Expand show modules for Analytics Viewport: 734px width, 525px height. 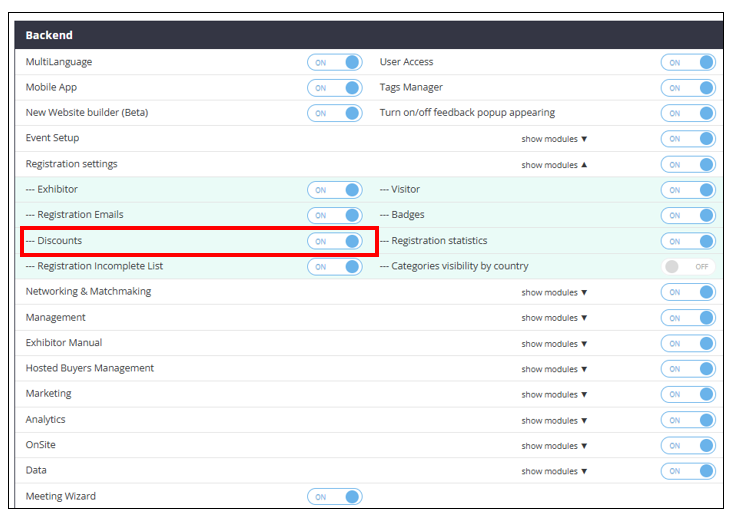[554, 420]
